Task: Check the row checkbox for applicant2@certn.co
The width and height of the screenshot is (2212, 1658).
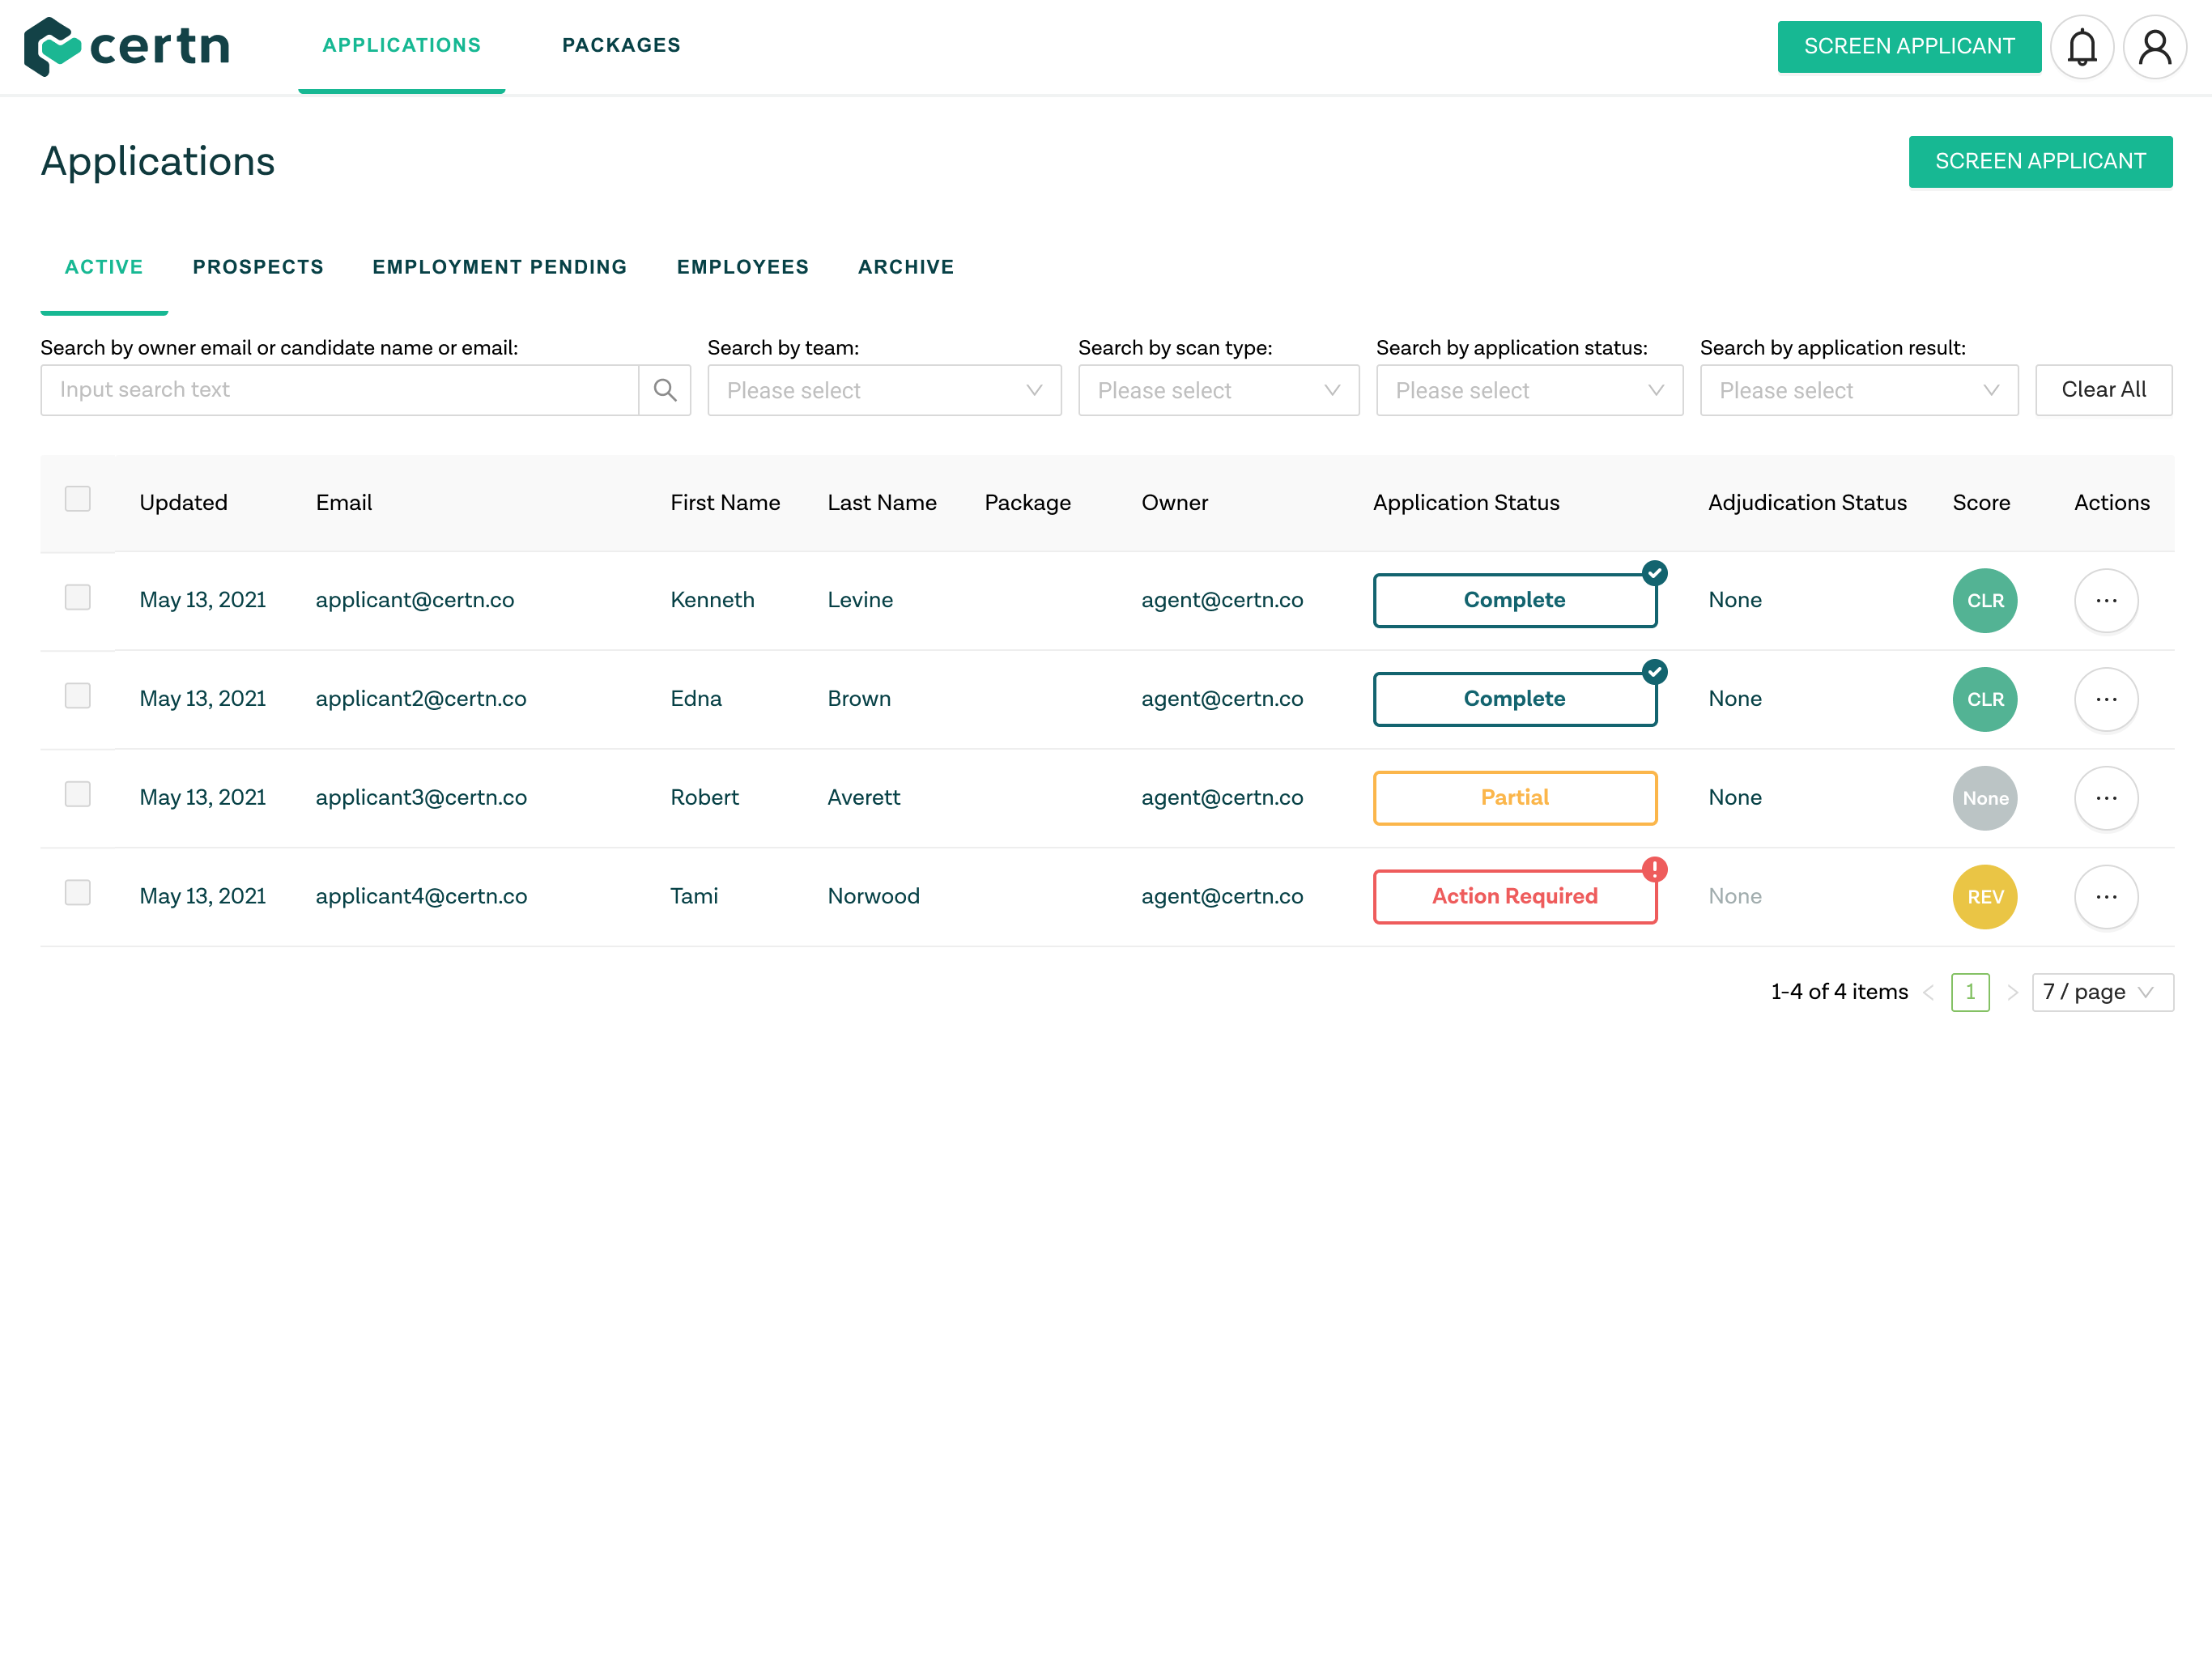Action: [x=78, y=695]
